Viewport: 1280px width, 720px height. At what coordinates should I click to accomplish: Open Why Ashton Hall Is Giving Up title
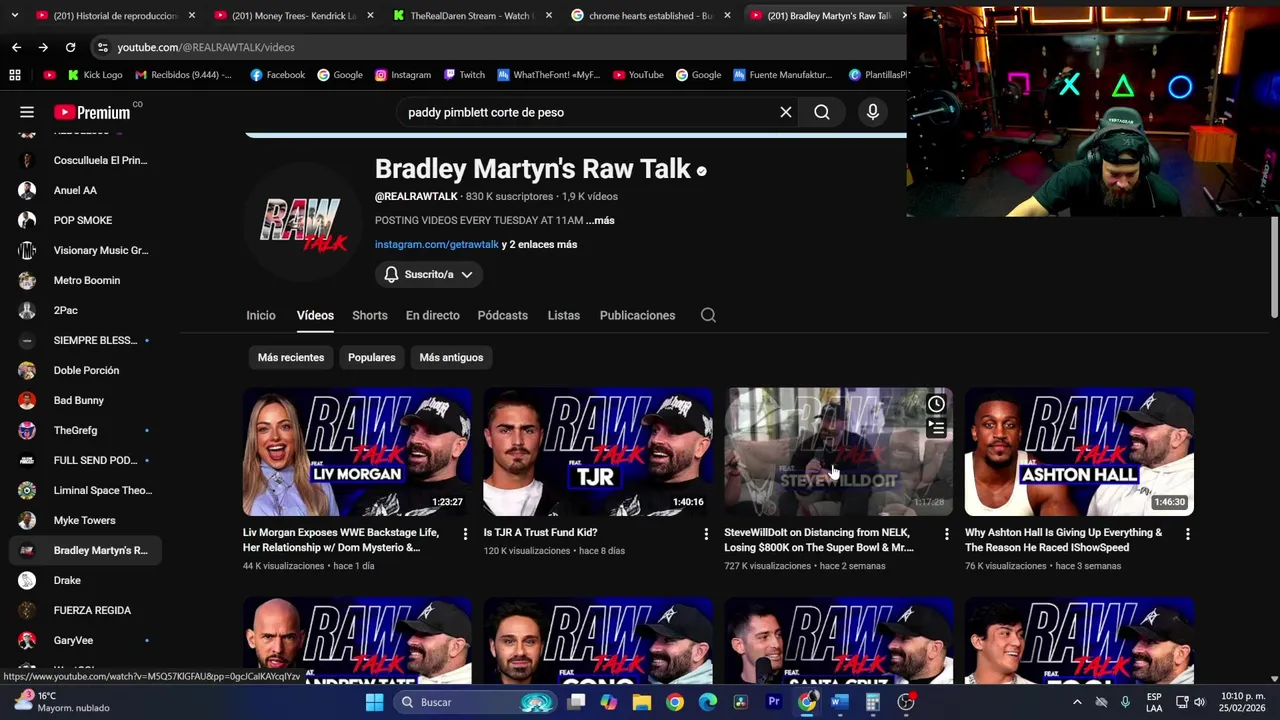coord(1064,540)
